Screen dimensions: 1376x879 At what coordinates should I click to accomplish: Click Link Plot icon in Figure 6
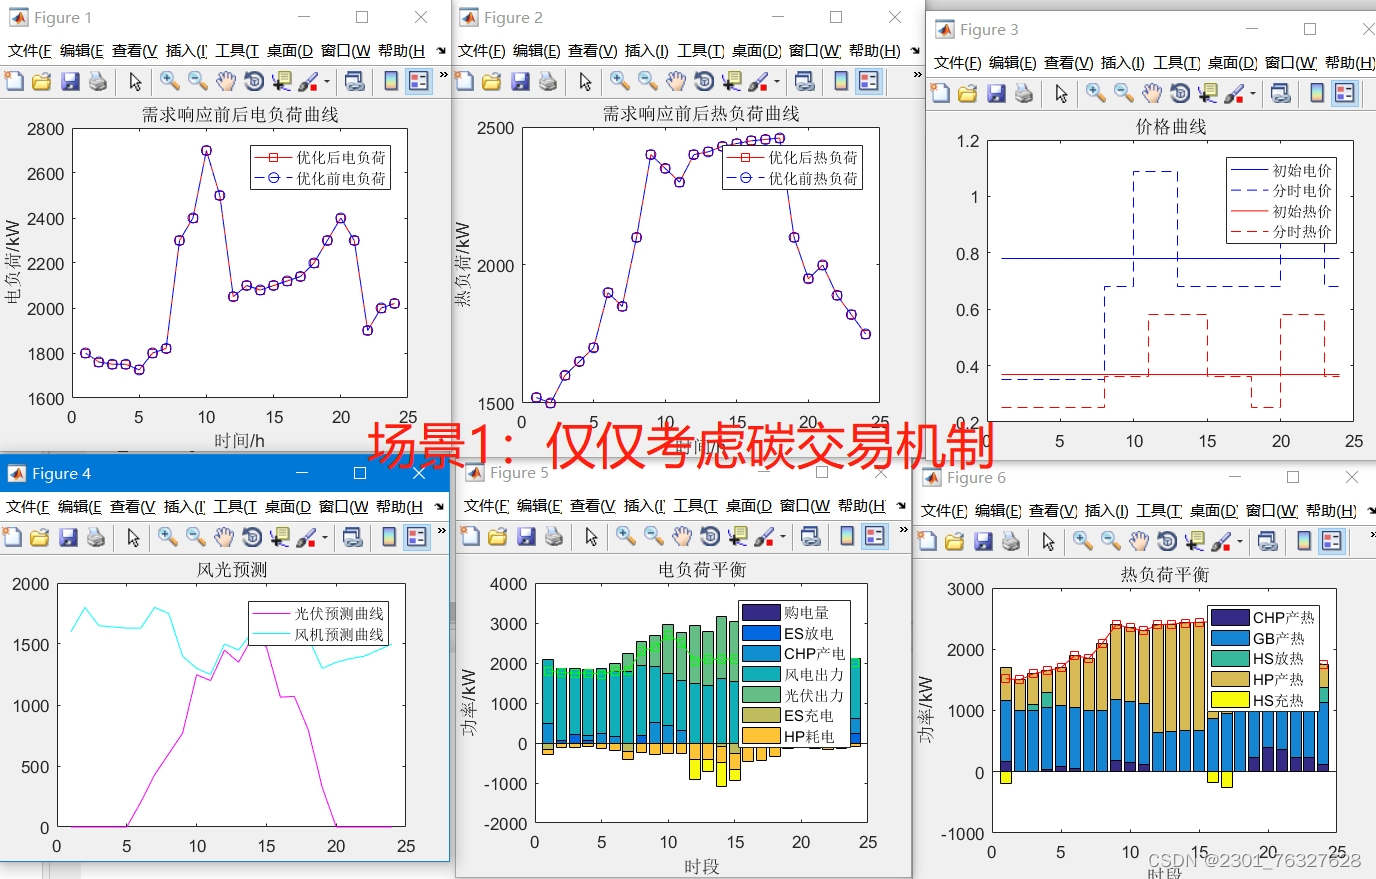tap(1267, 541)
